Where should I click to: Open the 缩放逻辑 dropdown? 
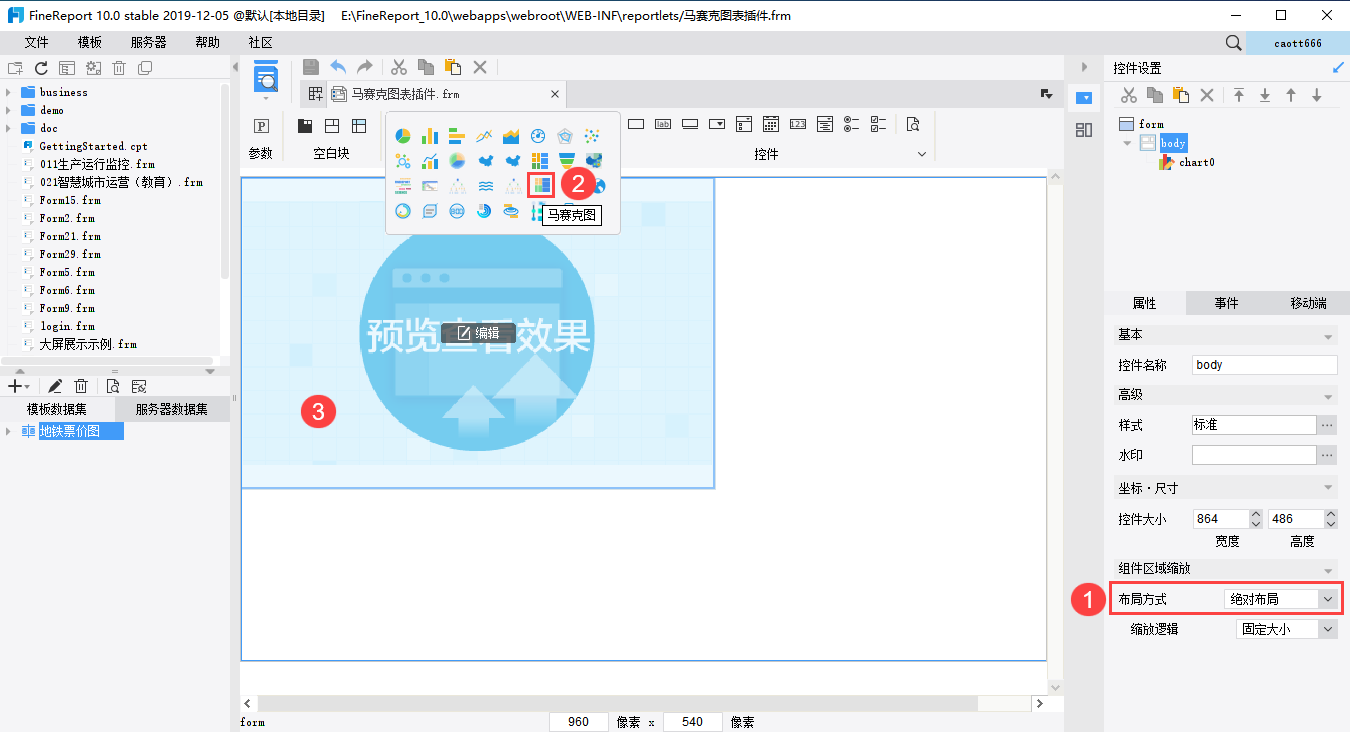(1327, 629)
